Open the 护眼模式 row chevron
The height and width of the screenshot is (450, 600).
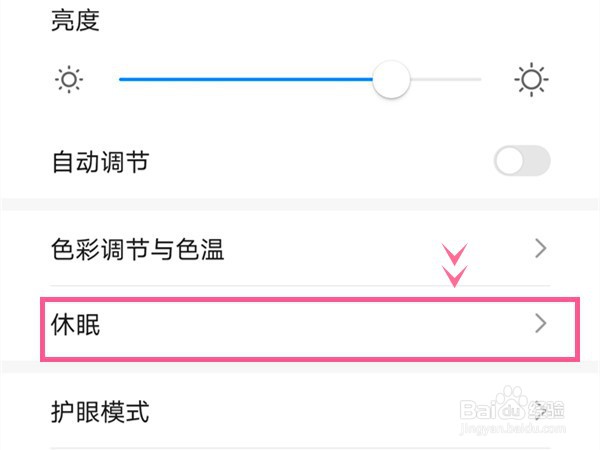[541, 411]
